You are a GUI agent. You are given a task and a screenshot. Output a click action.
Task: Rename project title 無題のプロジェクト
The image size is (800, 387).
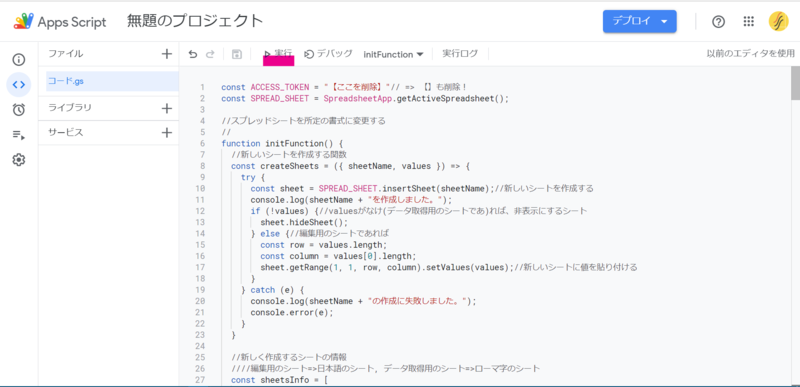pyautogui.click(x=195, y=21)
